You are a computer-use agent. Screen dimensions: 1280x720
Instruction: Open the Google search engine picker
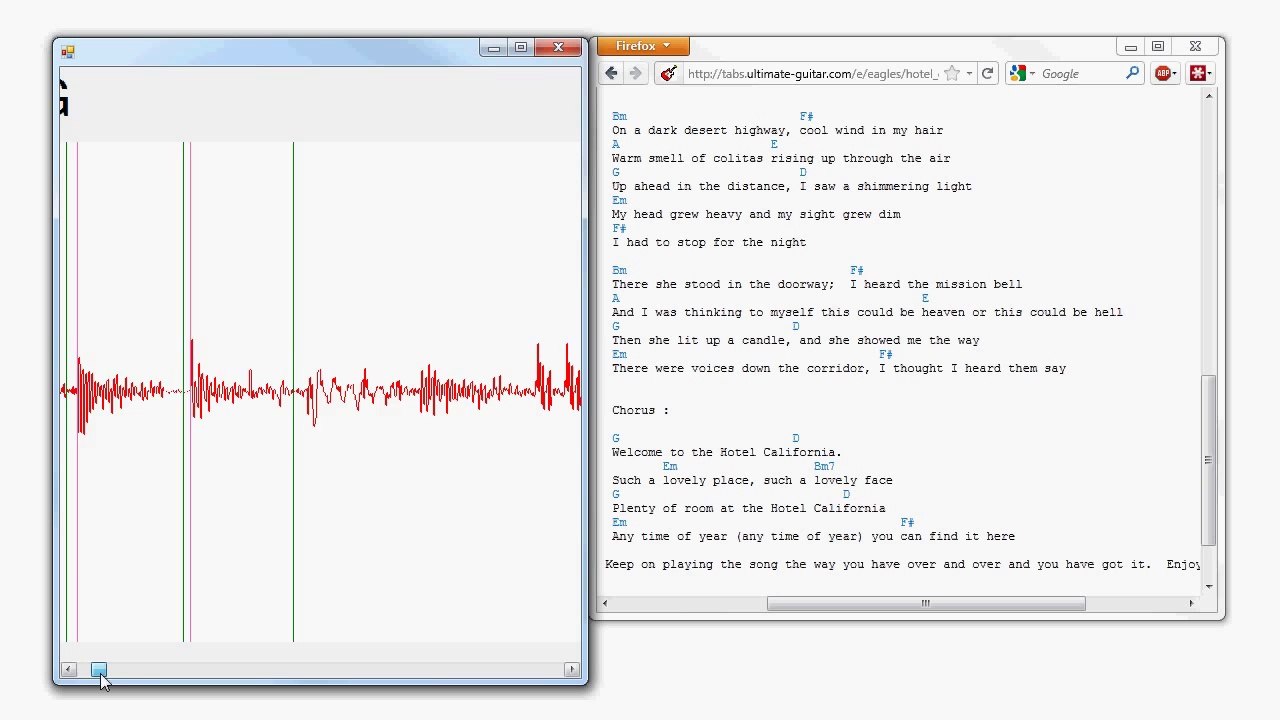[x=1022, y=73]
